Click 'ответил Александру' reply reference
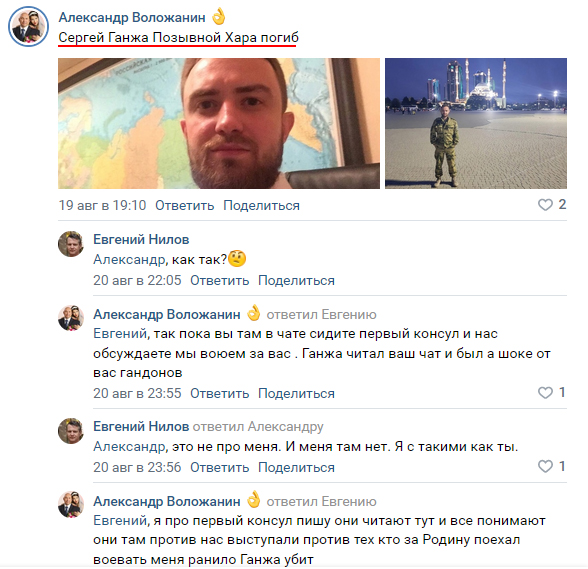This screenshot has height=569, width=588. pyautogui.click(x=258, y=426)
